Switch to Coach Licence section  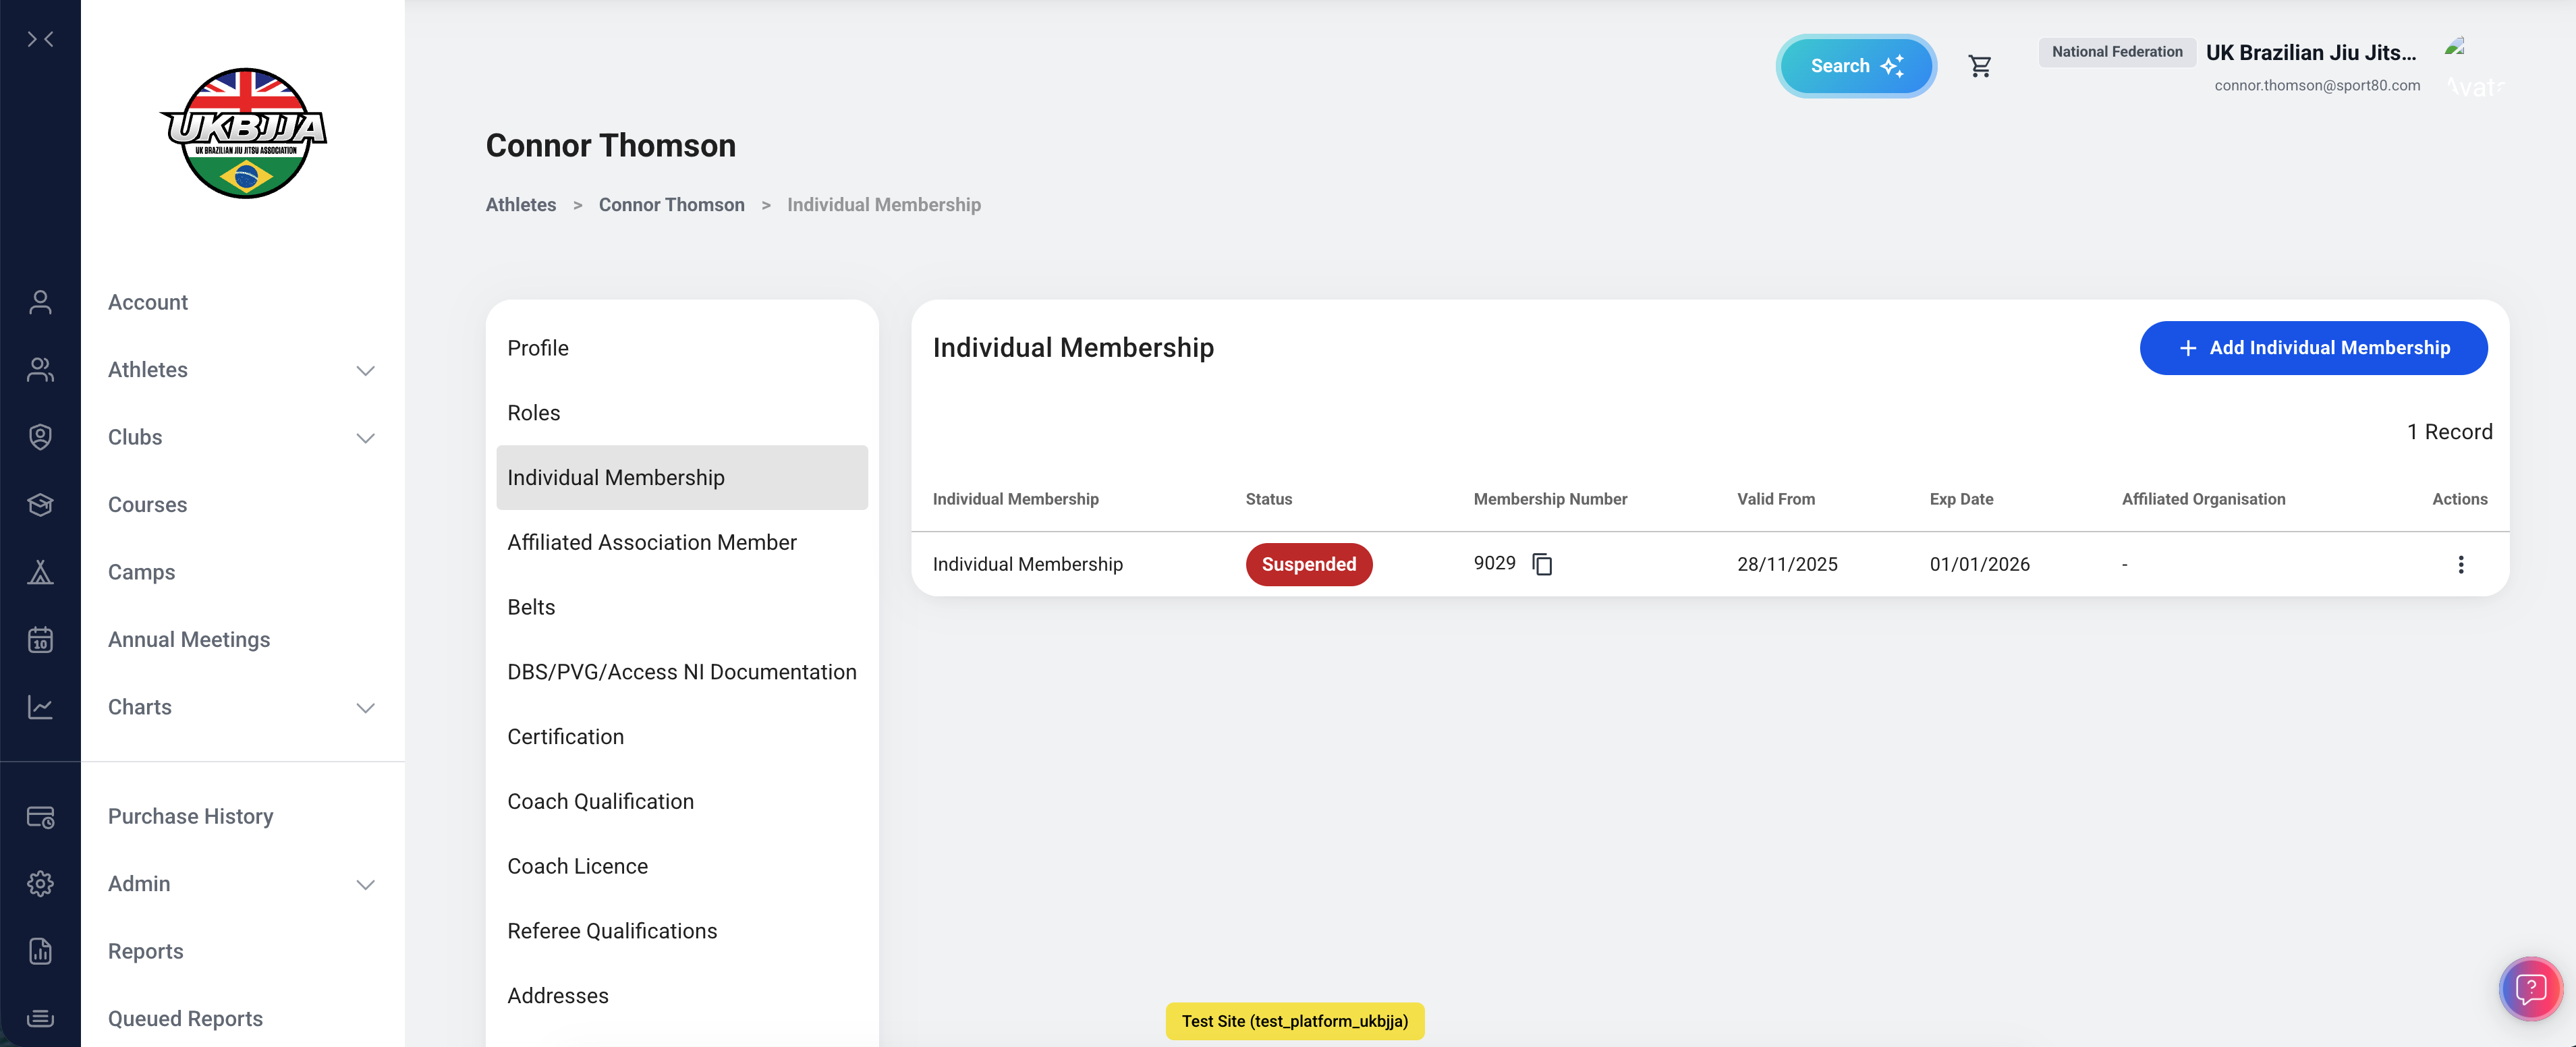click(x=577, y=866)
